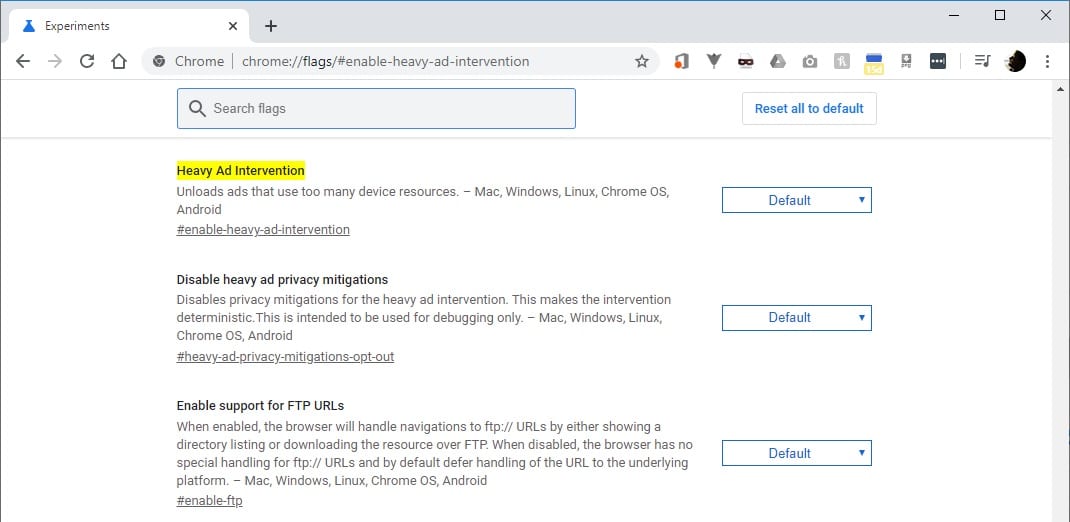Click the camera screenshot extension icon
The image size is (1070, 522).
pyautogui.click(x=809, y=62)
